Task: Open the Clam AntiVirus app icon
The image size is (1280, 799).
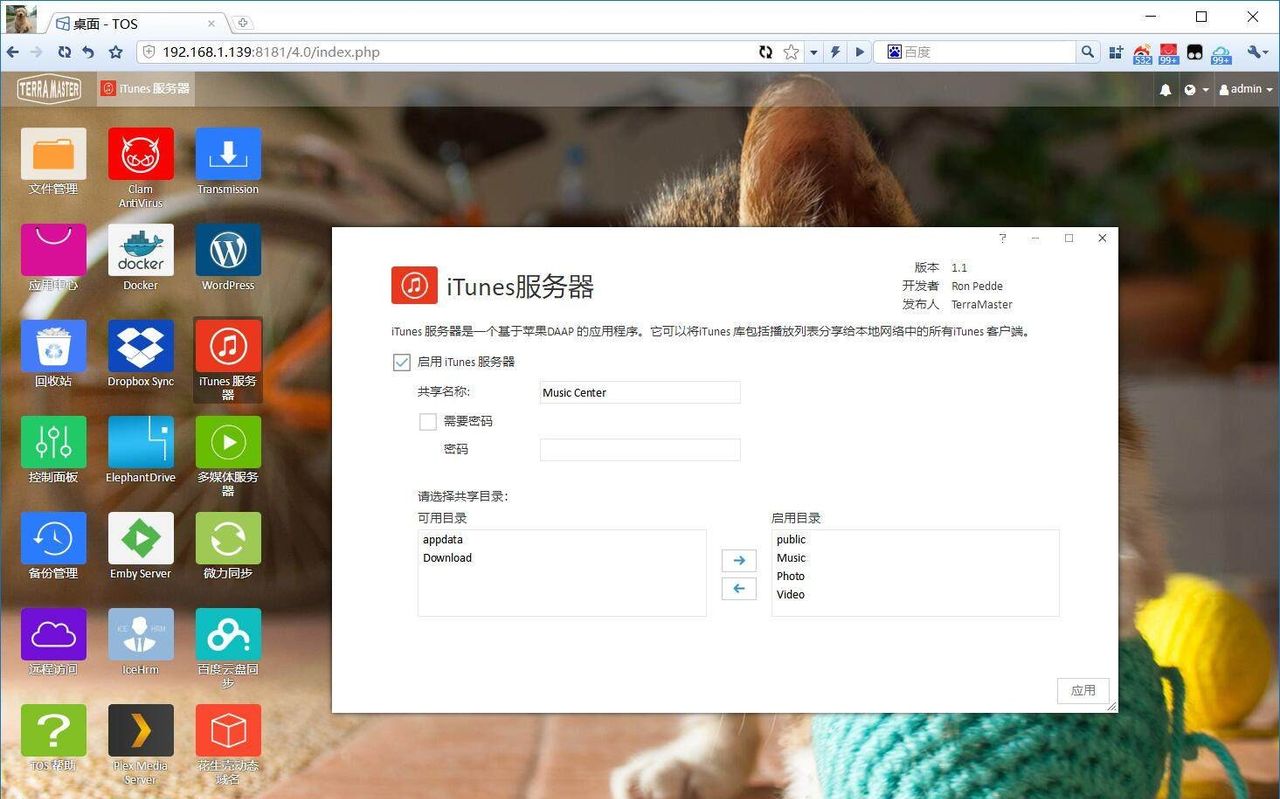Action: coord(140,154)
